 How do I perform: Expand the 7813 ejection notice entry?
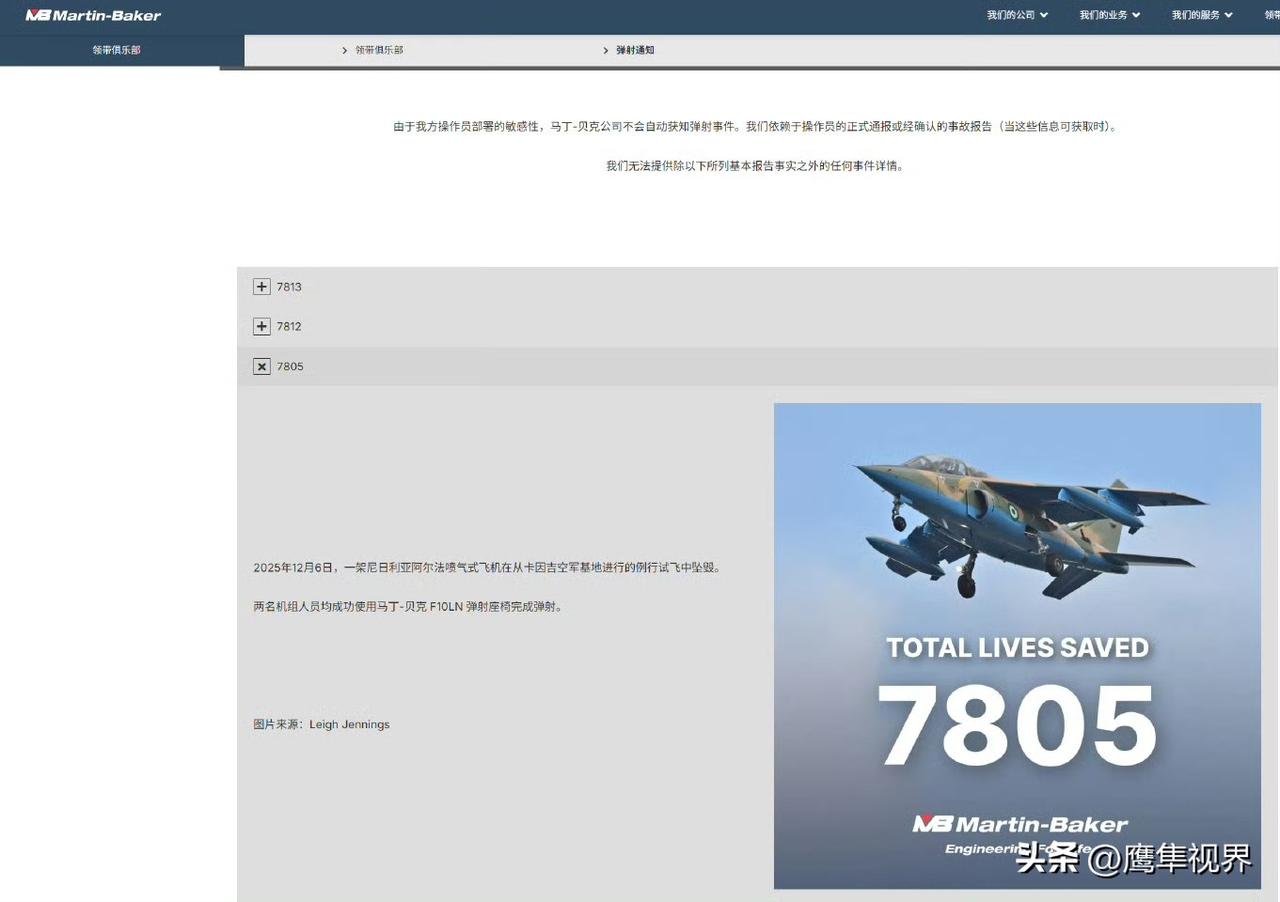[x=289, y=286]
